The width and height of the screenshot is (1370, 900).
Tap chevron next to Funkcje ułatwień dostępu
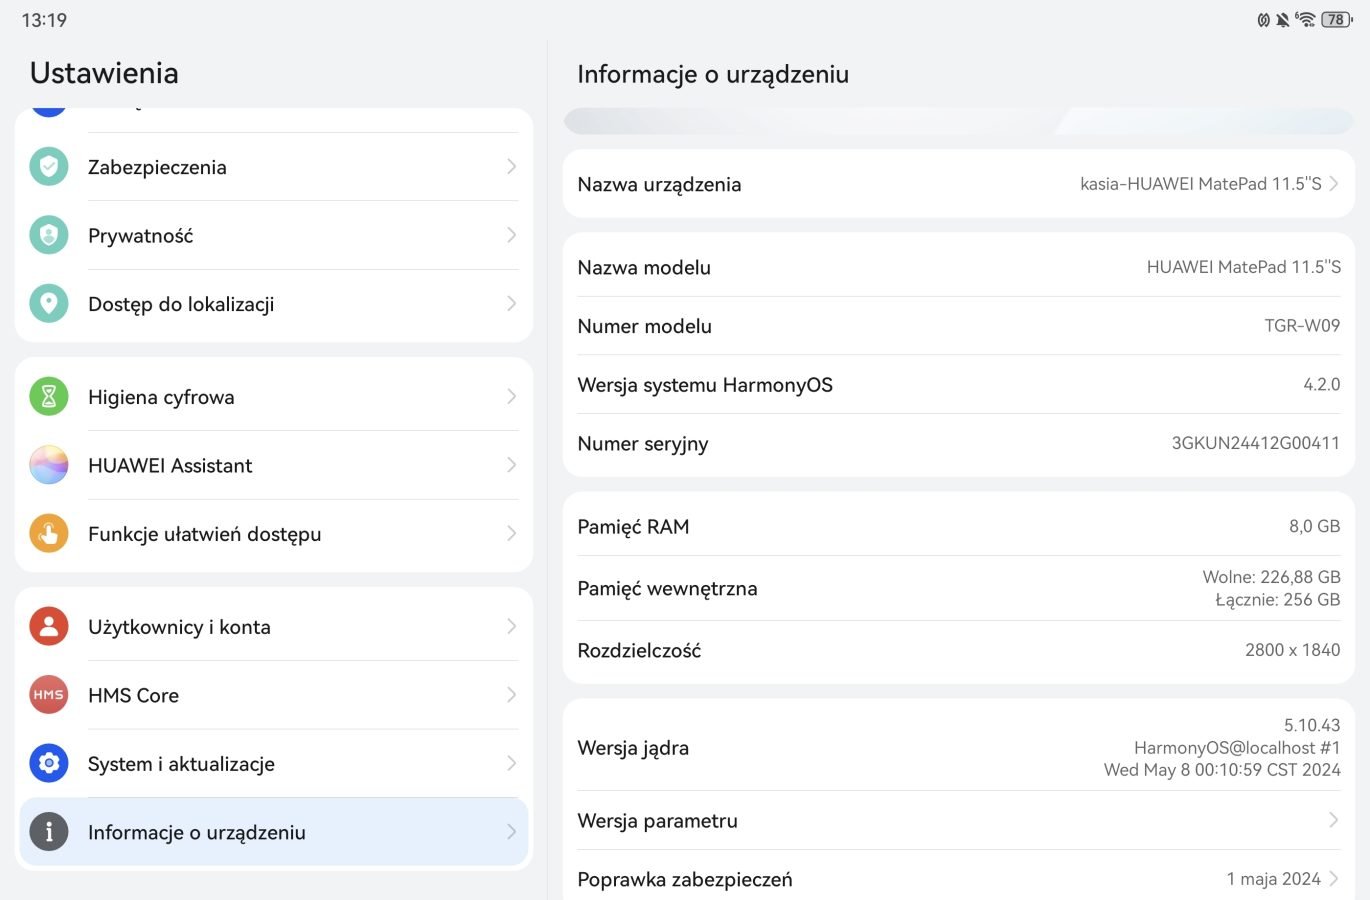click(x=511, y=534)
